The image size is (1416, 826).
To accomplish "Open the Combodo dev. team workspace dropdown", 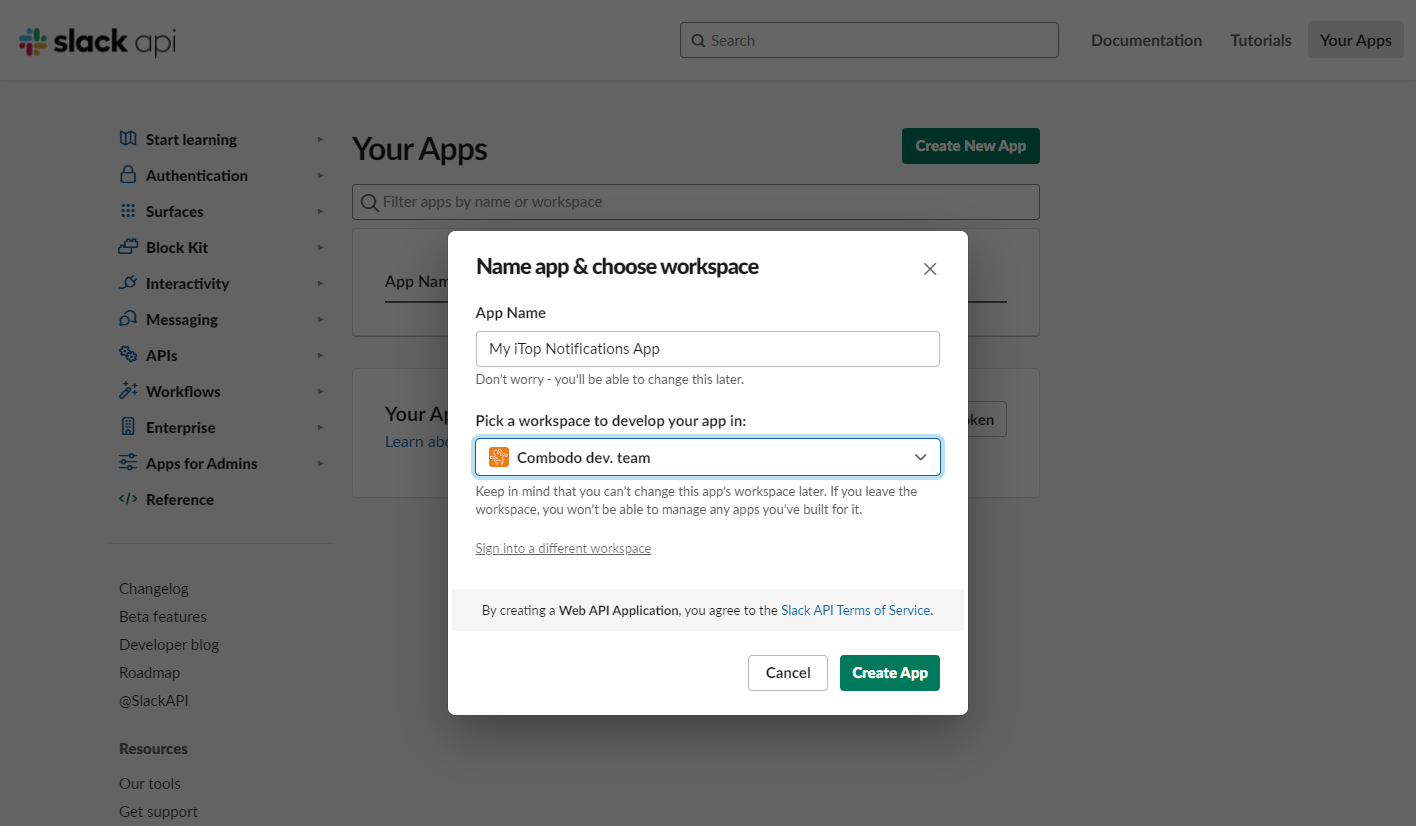I will click(708, 457).
